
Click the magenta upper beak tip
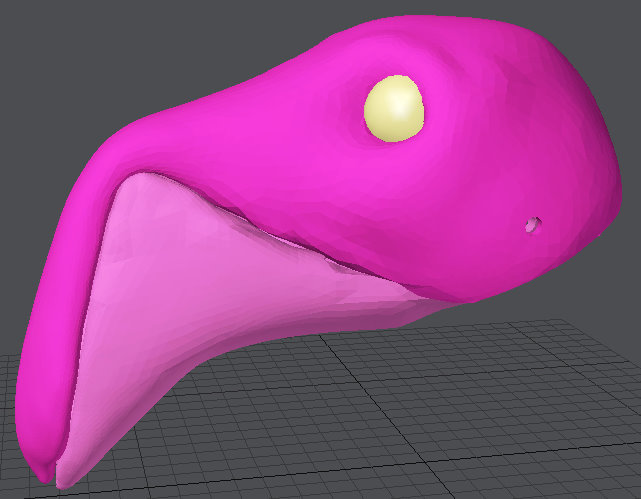44,470
